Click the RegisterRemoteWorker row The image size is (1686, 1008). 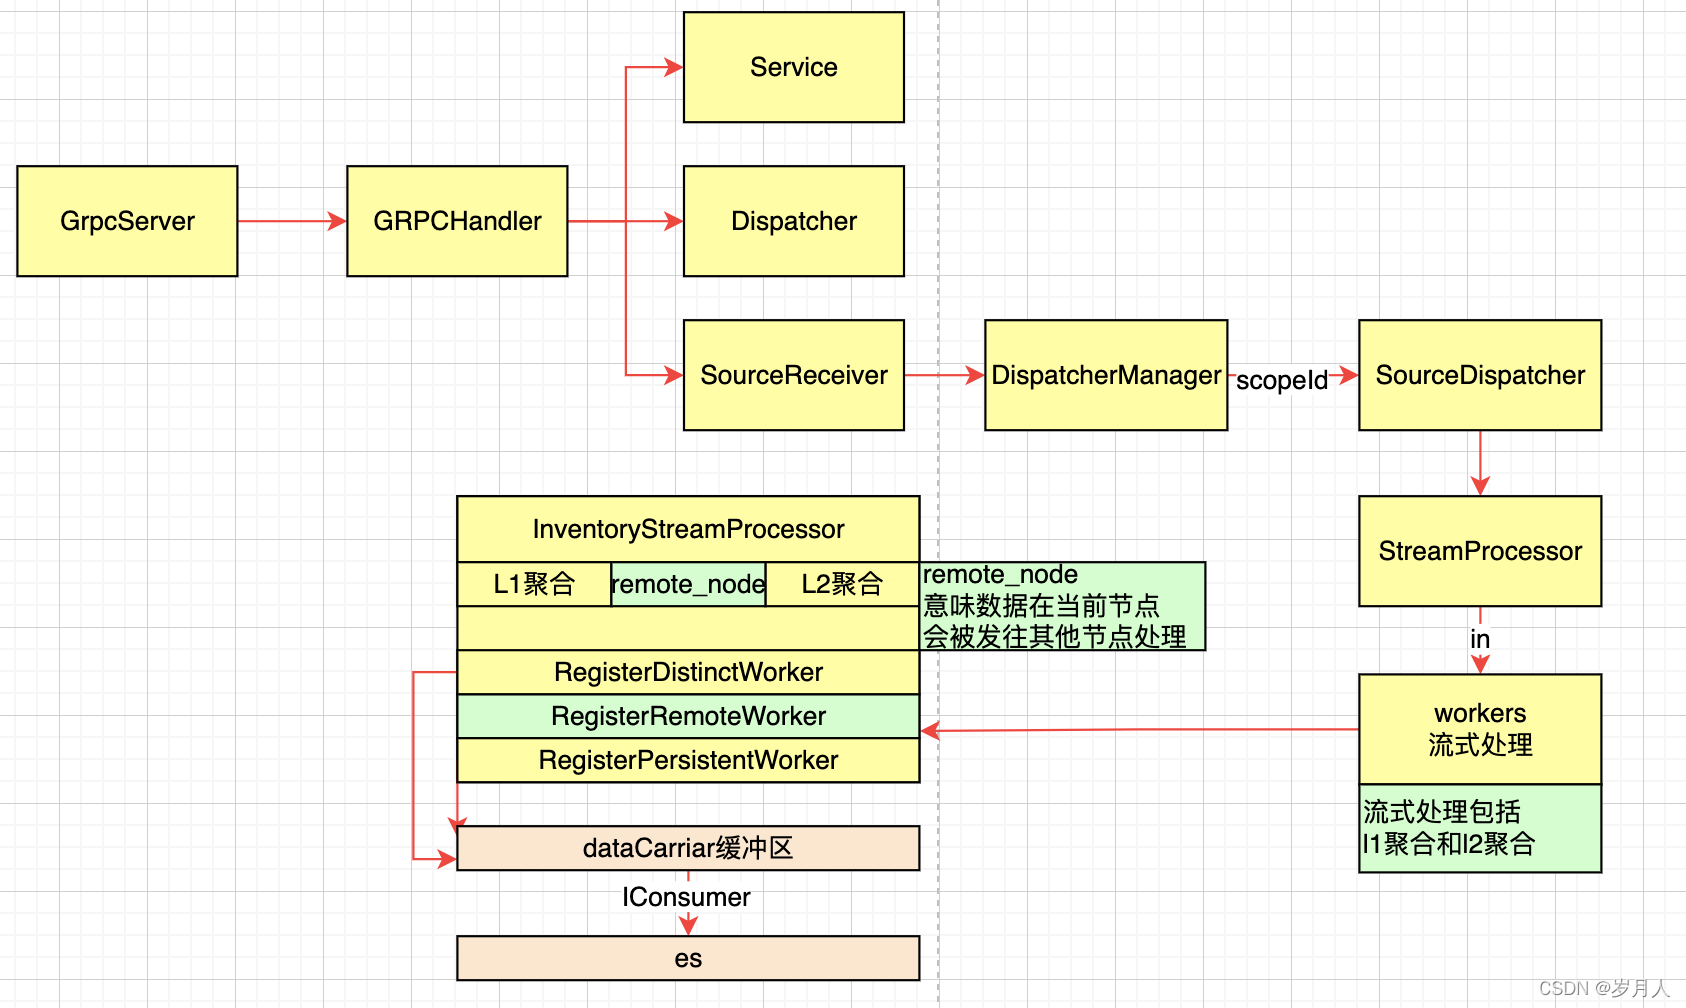688,716
